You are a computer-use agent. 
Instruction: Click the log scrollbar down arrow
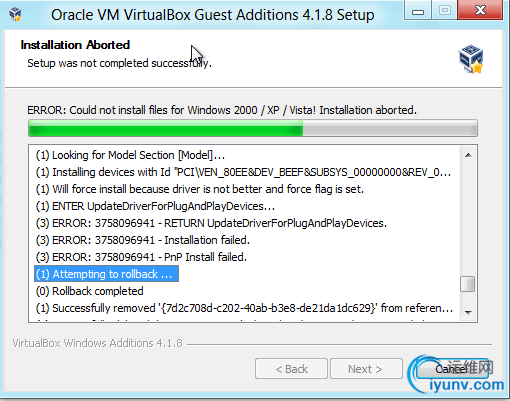click(x=468, y=312)
